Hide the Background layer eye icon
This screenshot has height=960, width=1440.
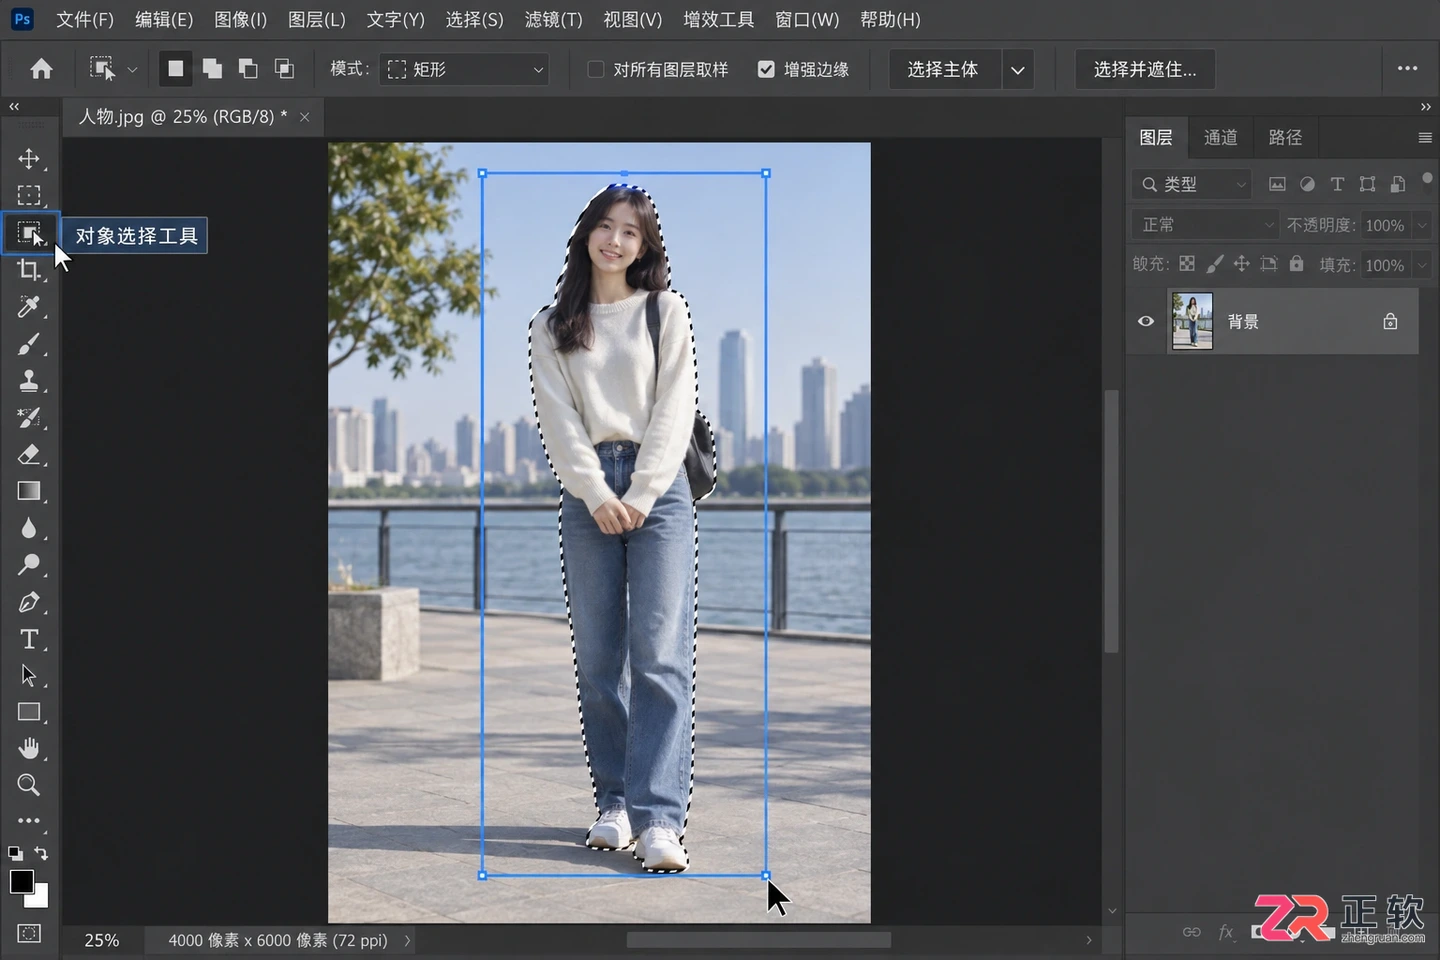pos(1146,321)
